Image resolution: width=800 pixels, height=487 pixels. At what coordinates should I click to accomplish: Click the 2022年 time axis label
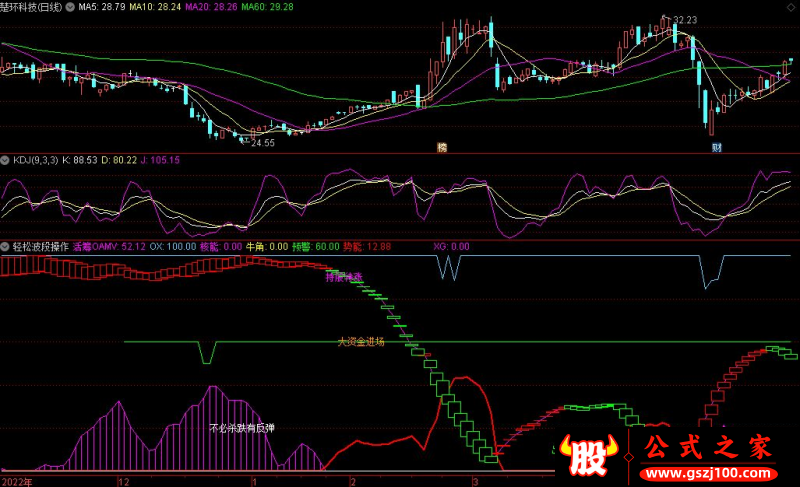pyautogui.click(x=17, y=482)
